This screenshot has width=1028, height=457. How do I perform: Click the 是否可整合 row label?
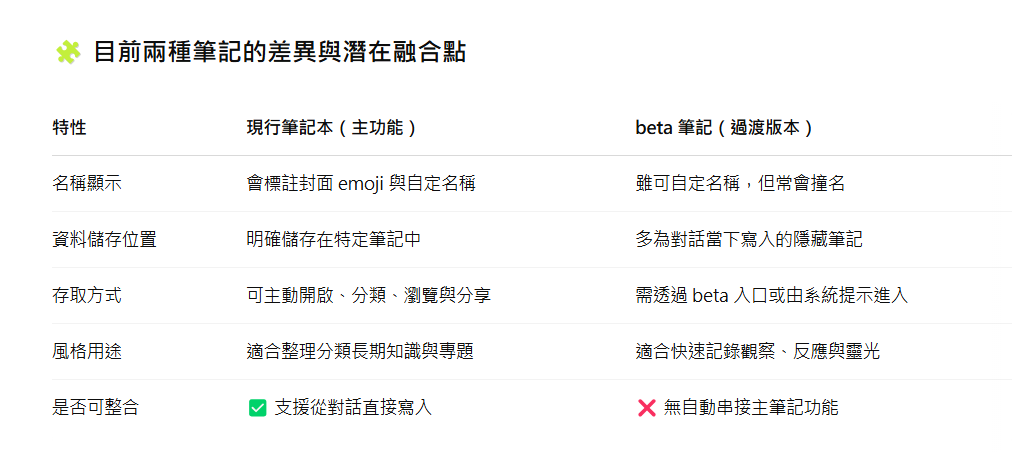96,408
